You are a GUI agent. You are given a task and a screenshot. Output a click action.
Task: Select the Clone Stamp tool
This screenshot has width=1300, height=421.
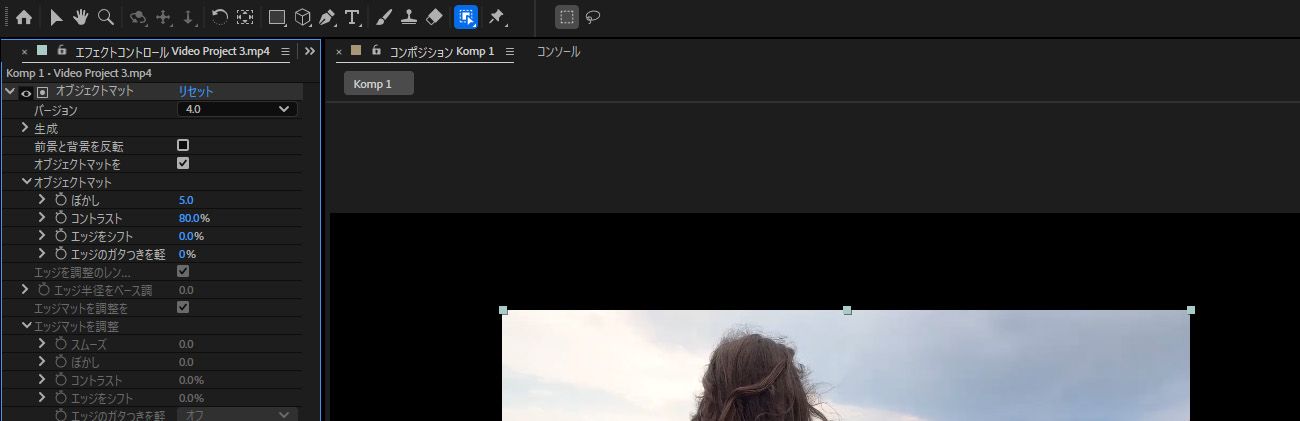tap(408, 17)
